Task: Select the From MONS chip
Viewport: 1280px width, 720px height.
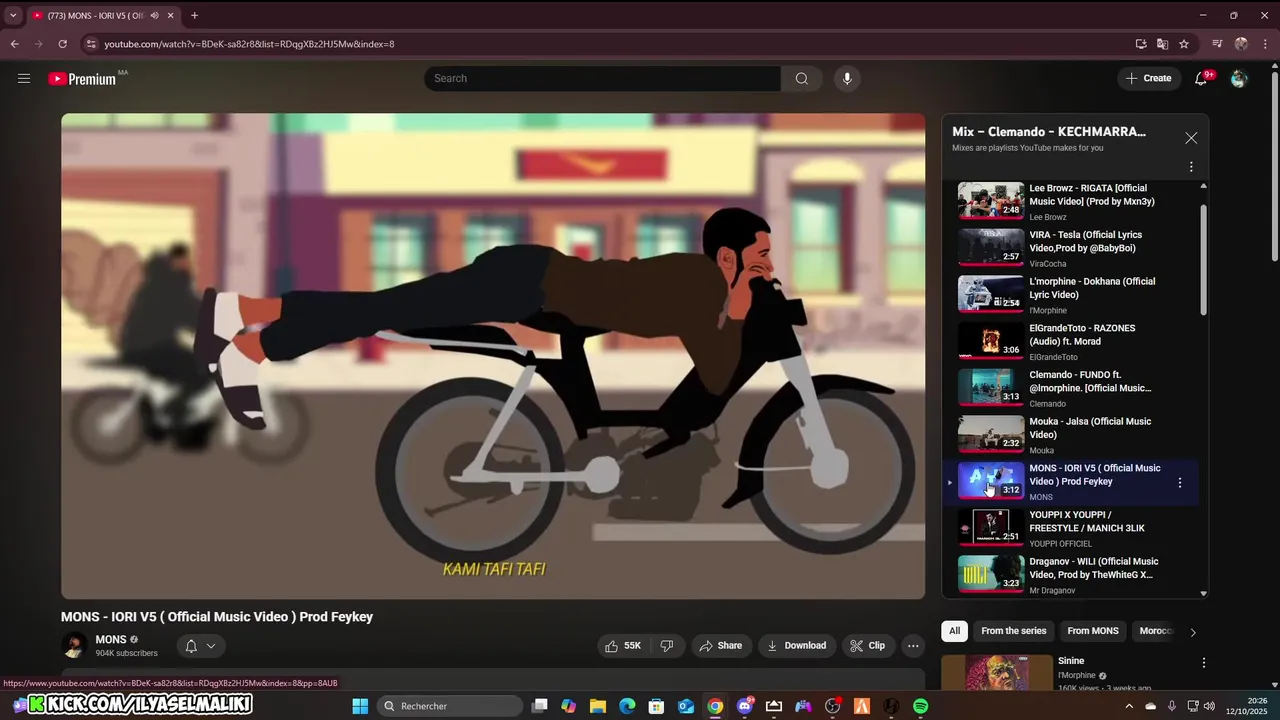Action: tap(1093, 631)
